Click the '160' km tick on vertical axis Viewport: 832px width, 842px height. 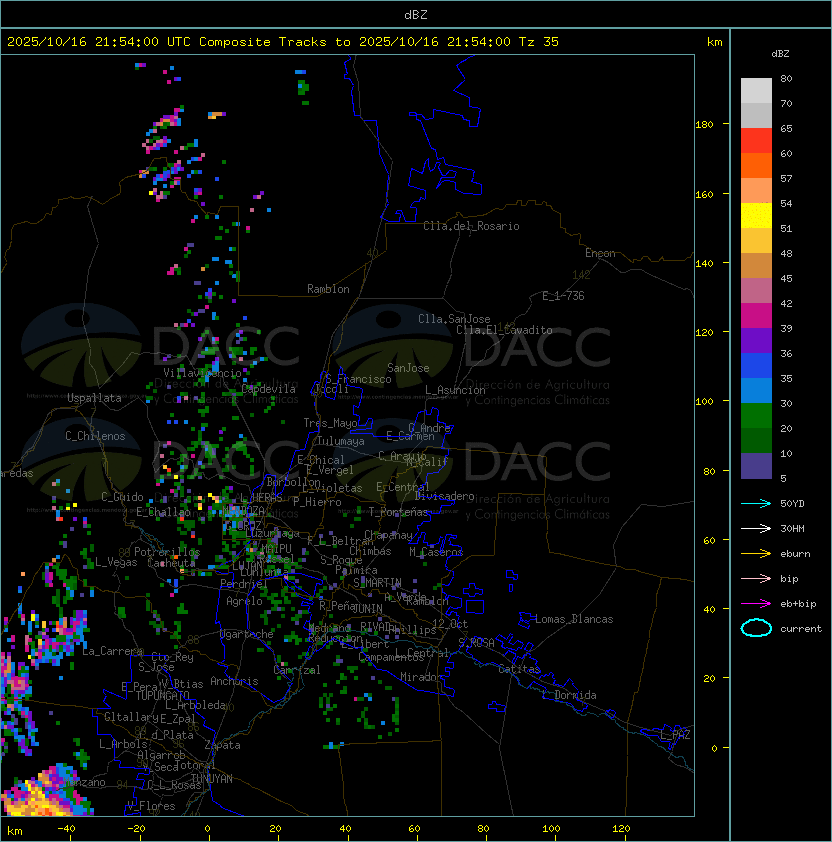704,194
